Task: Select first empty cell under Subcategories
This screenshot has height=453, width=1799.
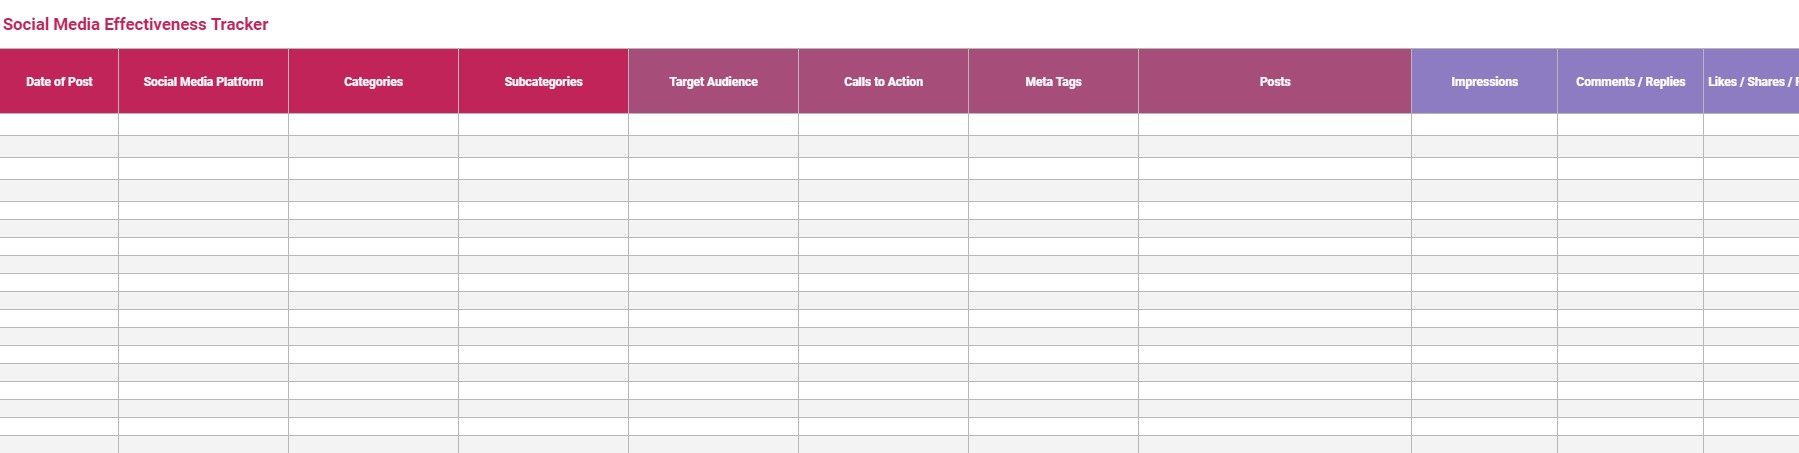Action: pyautogui.click(x=543, y=125)
